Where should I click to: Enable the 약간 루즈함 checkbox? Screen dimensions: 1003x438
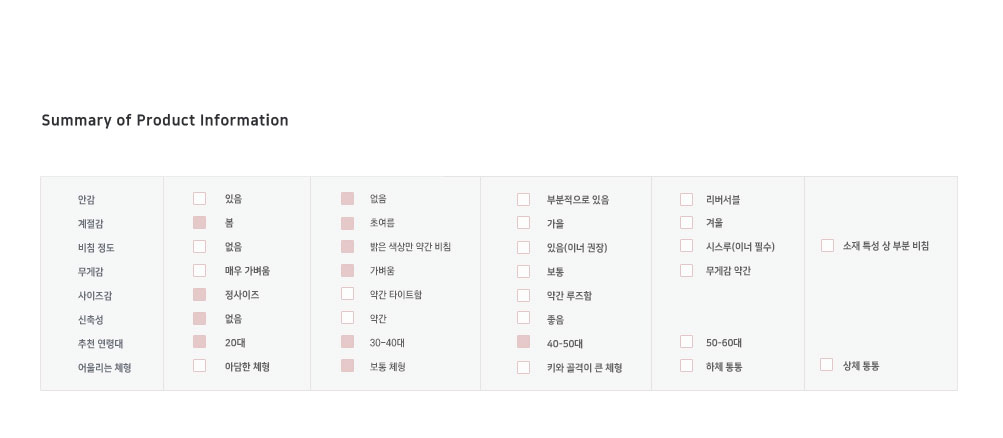[524, 295]
